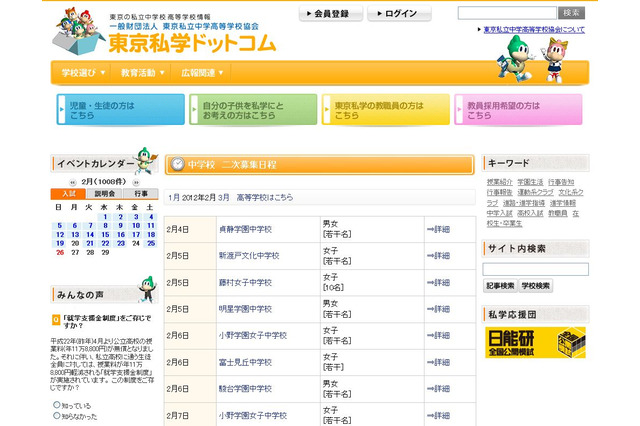
Task: Click the 行事告知 keyword link
Action: click(561, 182)
